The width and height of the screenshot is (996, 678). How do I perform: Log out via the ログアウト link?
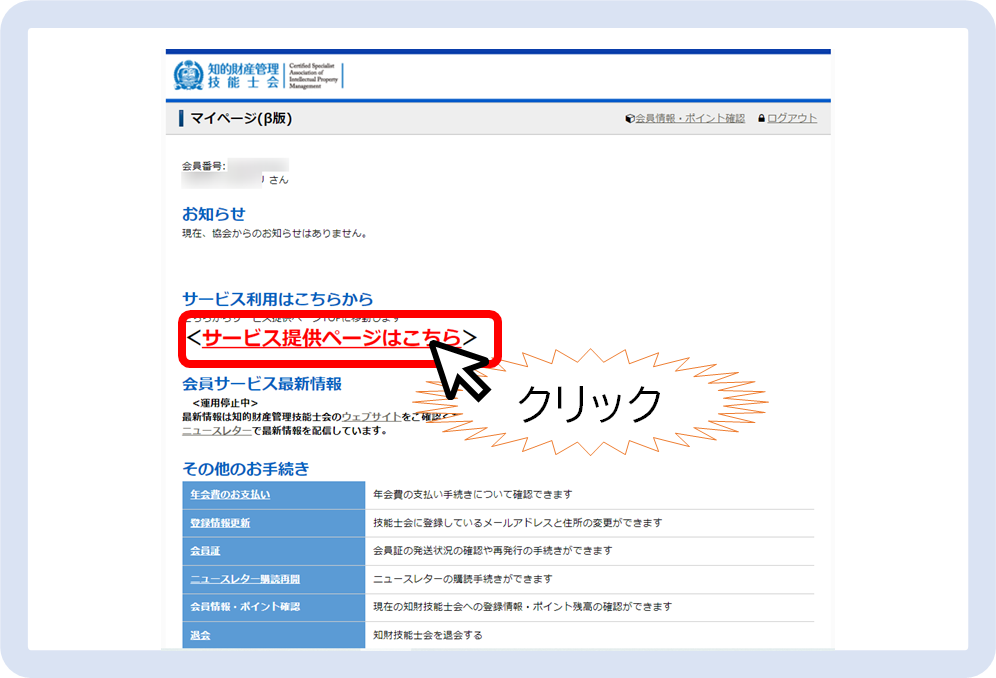791,118
